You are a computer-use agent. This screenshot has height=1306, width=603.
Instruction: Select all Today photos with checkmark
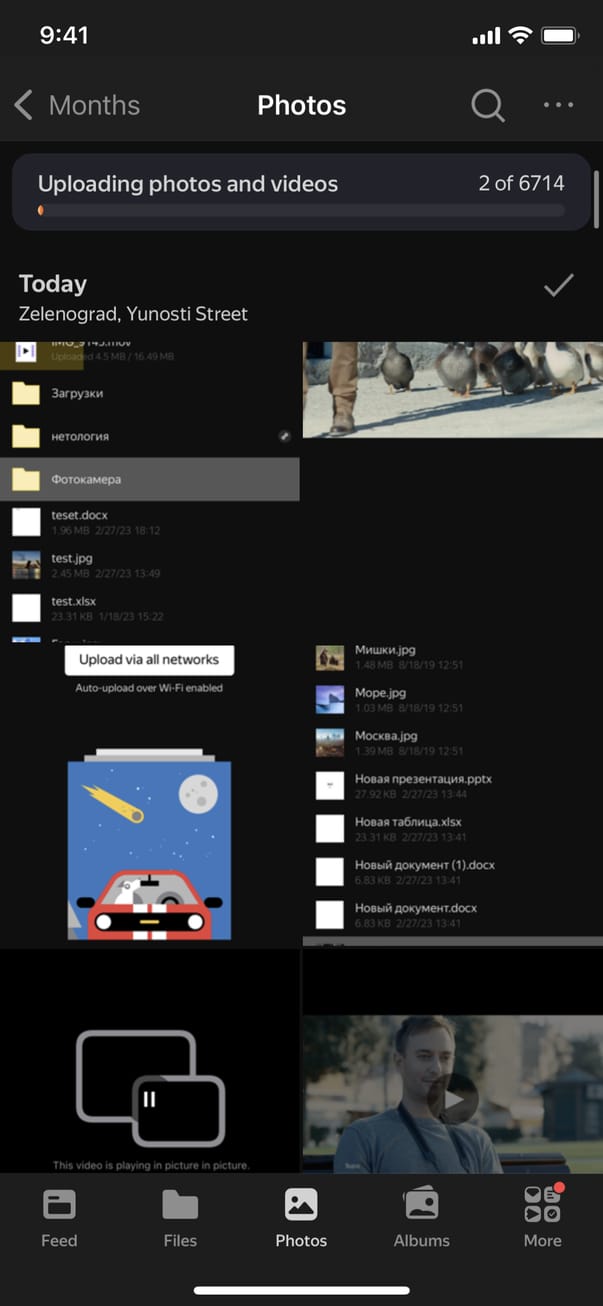(x=558, y=287)
